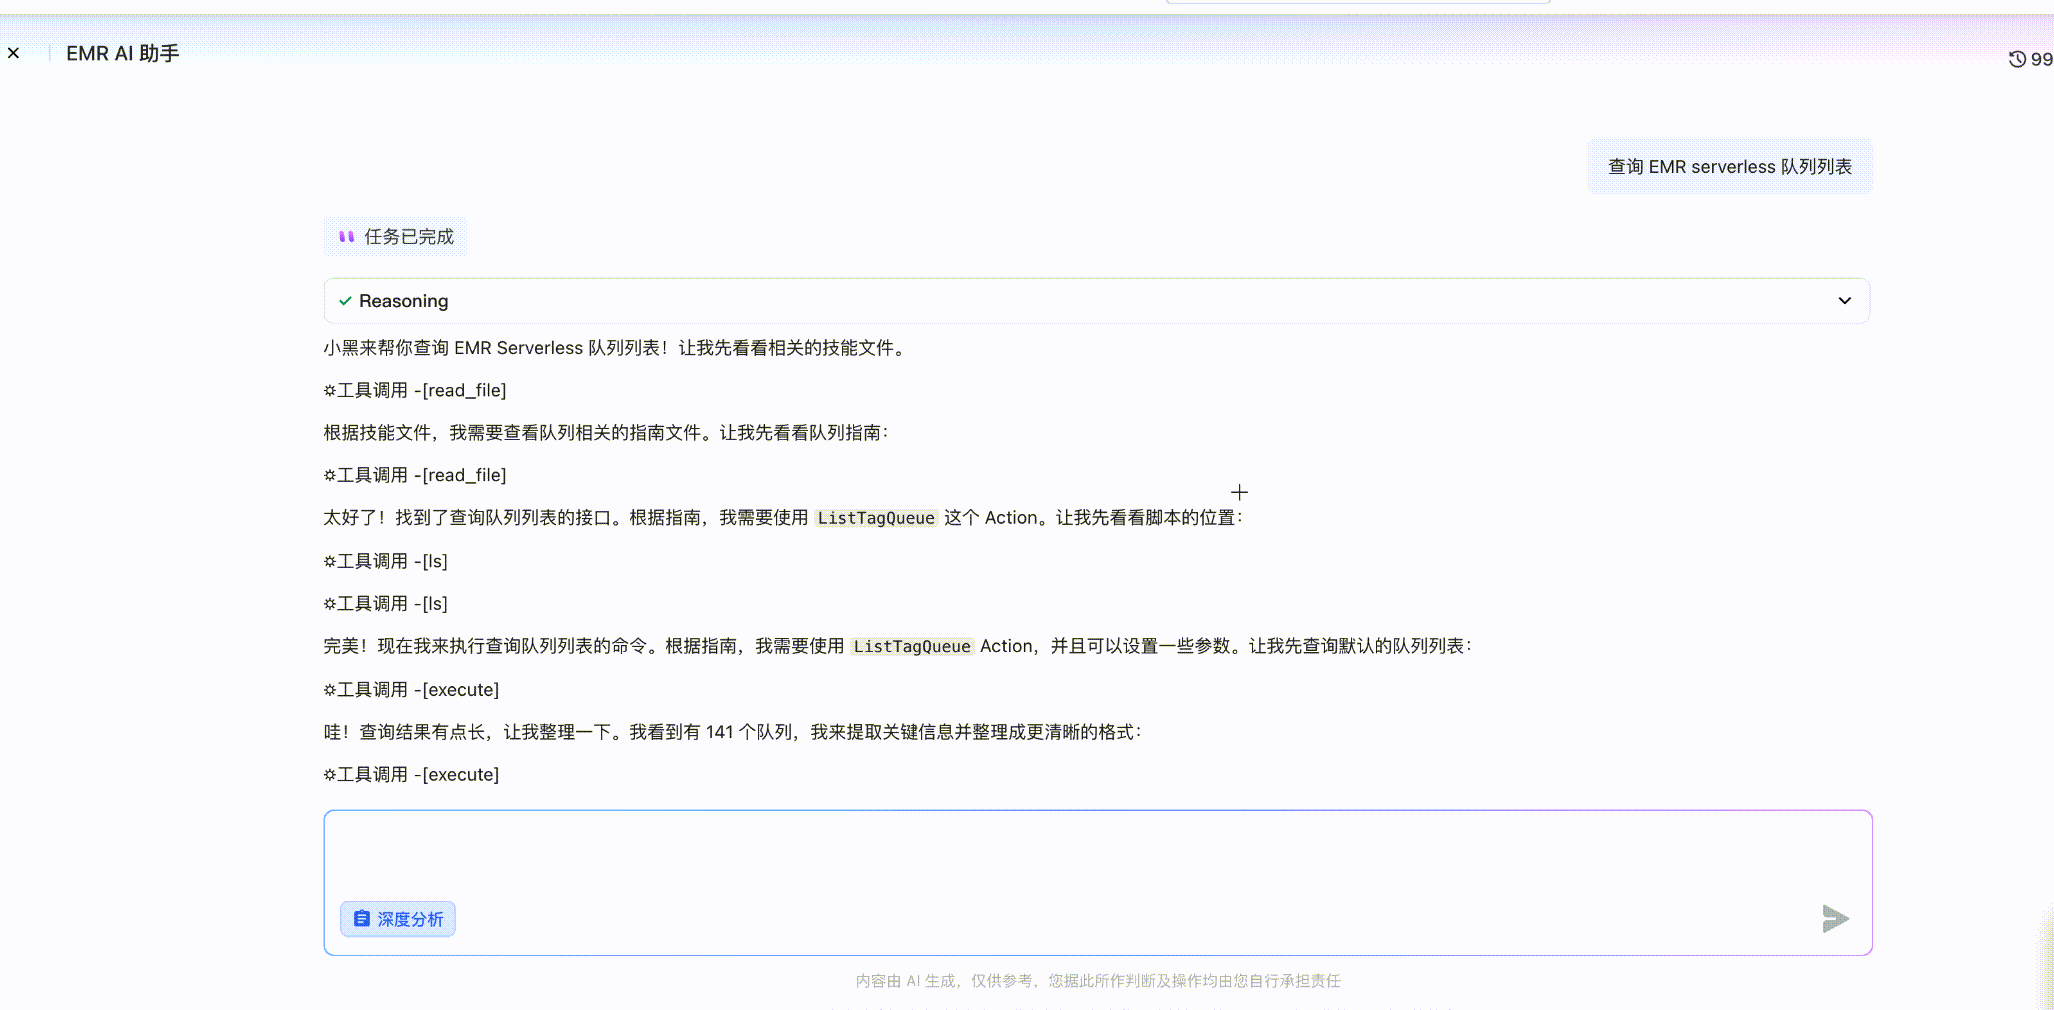Click the 141 个队列 result sentence
Image resolution: width=2054 pixels, height=1010 pixels.
point(732,732)
